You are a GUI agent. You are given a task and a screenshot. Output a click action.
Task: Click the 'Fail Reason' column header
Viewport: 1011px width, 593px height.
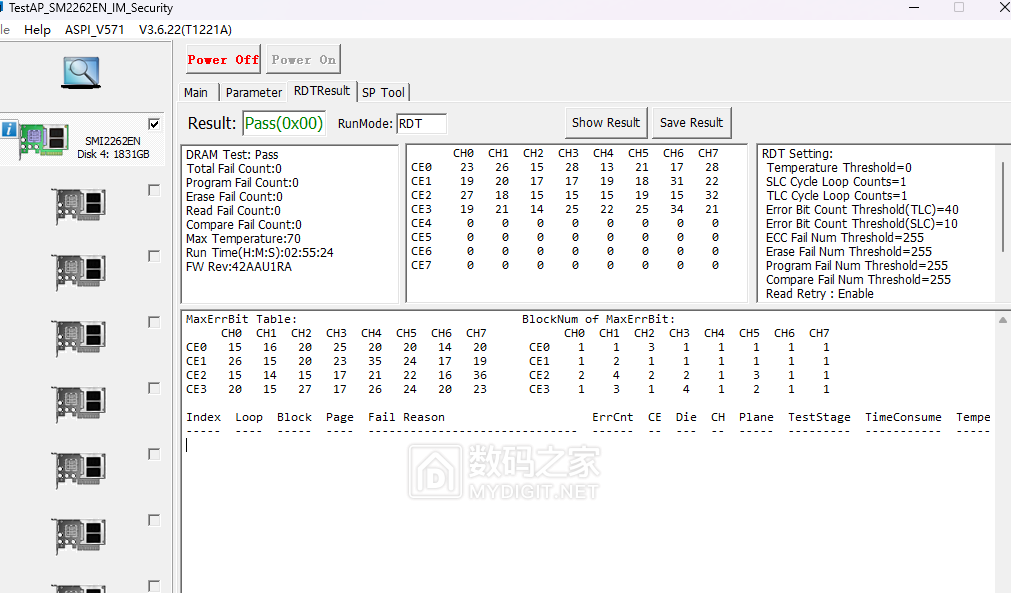[x=406, y=417]
